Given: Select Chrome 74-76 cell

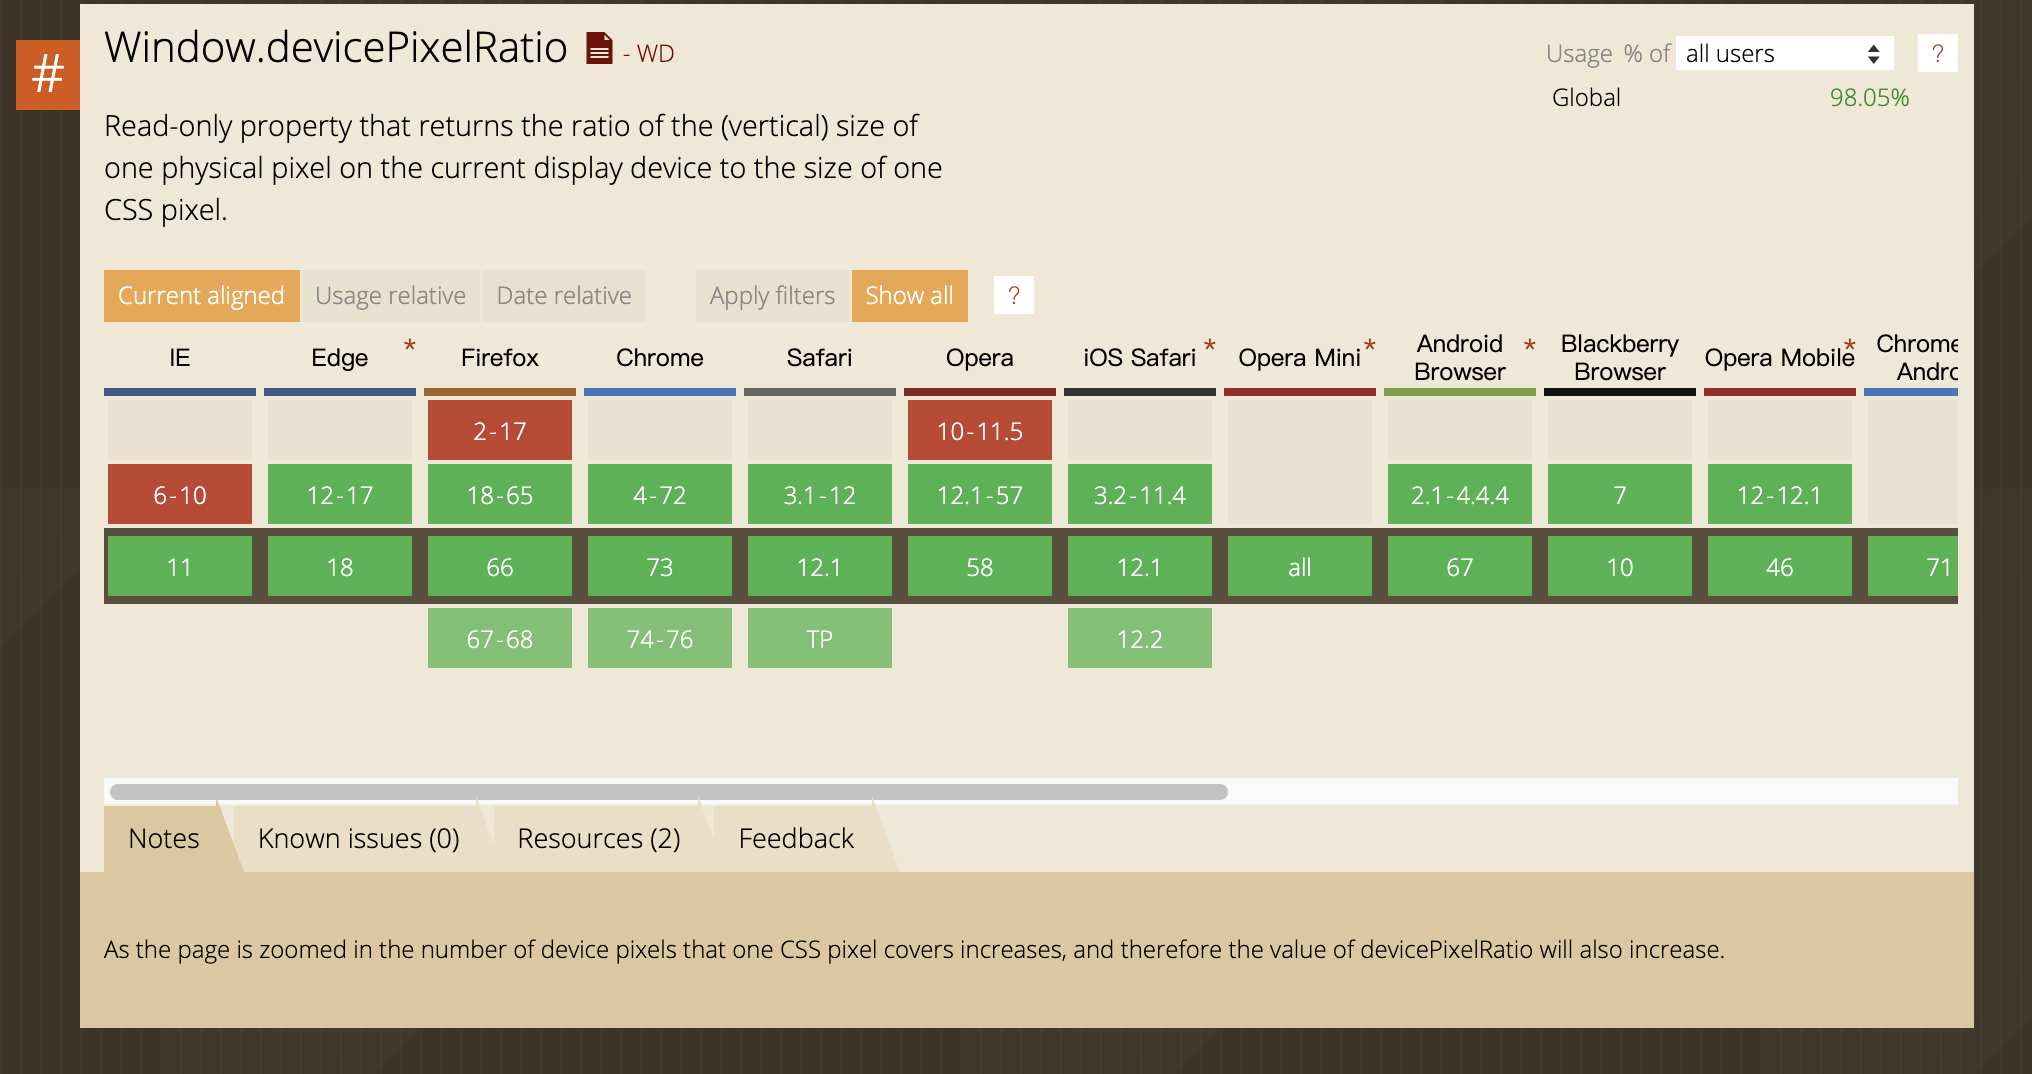Looking at the screenshot, I should click(x=660, y=638).
